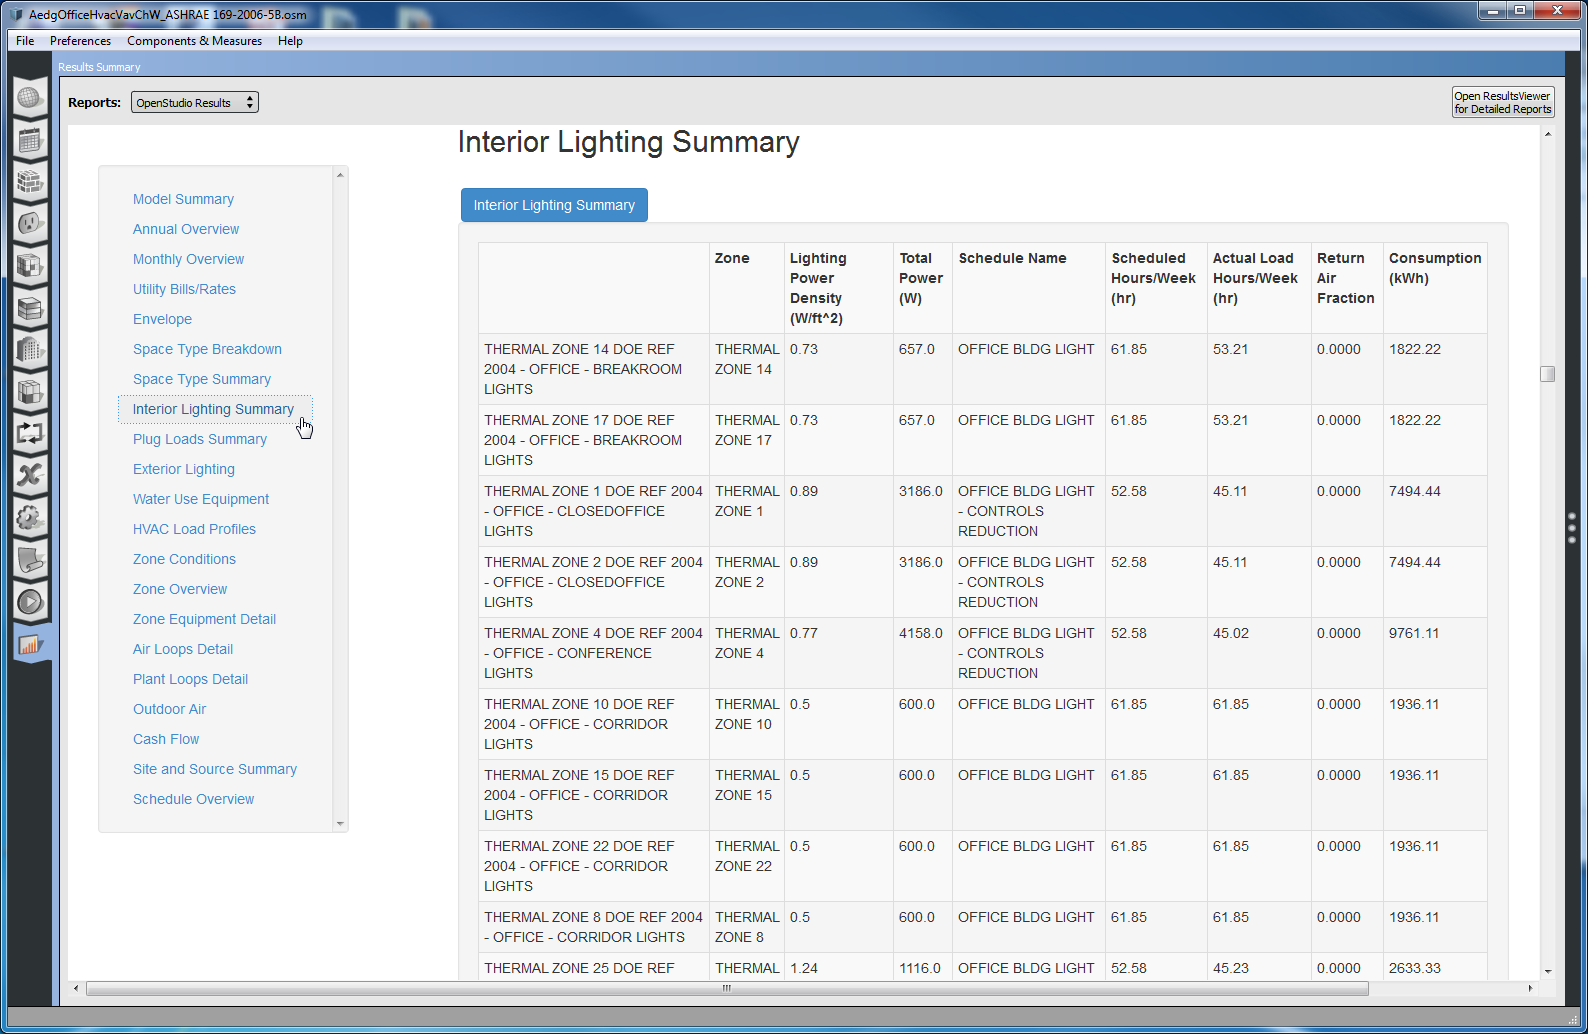The height and width of the screenshot is (1034, 1588).
Task: Open the Outdoor Air link
Action: (169, 709)
